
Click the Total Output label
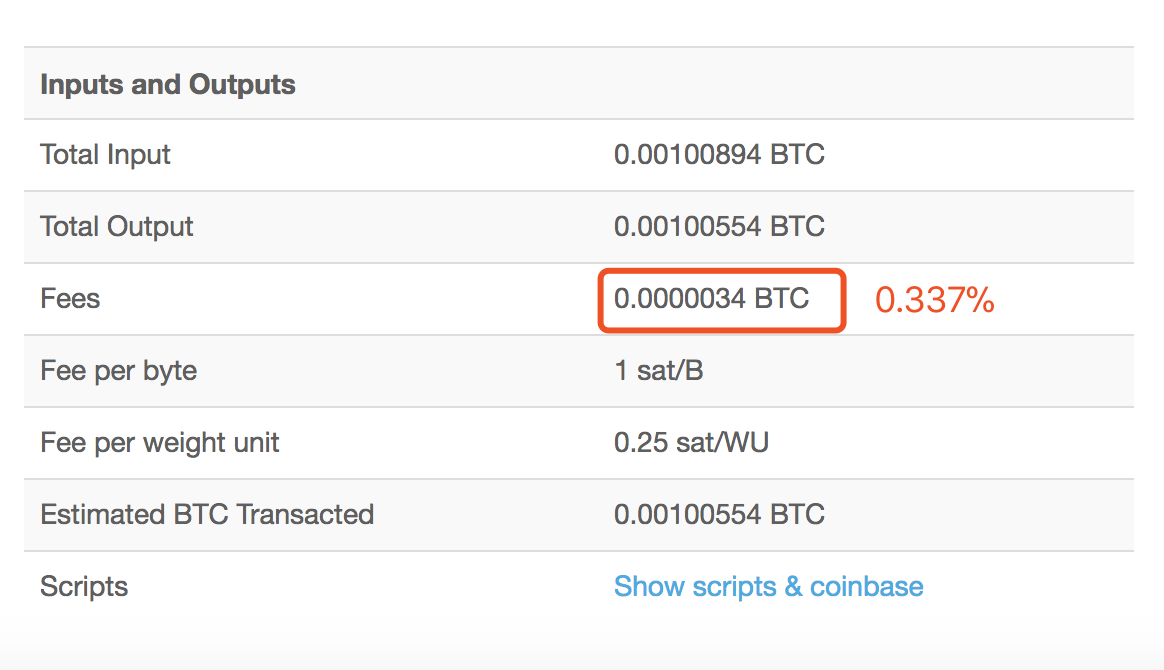[117, 226]
